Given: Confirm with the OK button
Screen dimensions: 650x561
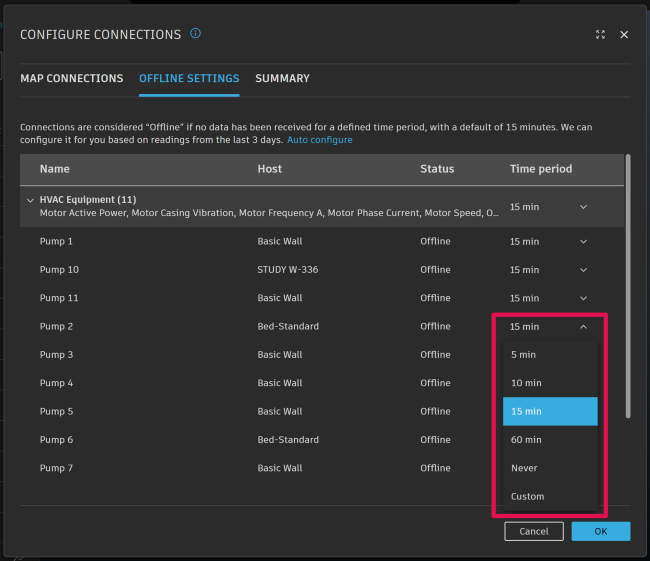Looking at the screenshot, I should [600, 531].
